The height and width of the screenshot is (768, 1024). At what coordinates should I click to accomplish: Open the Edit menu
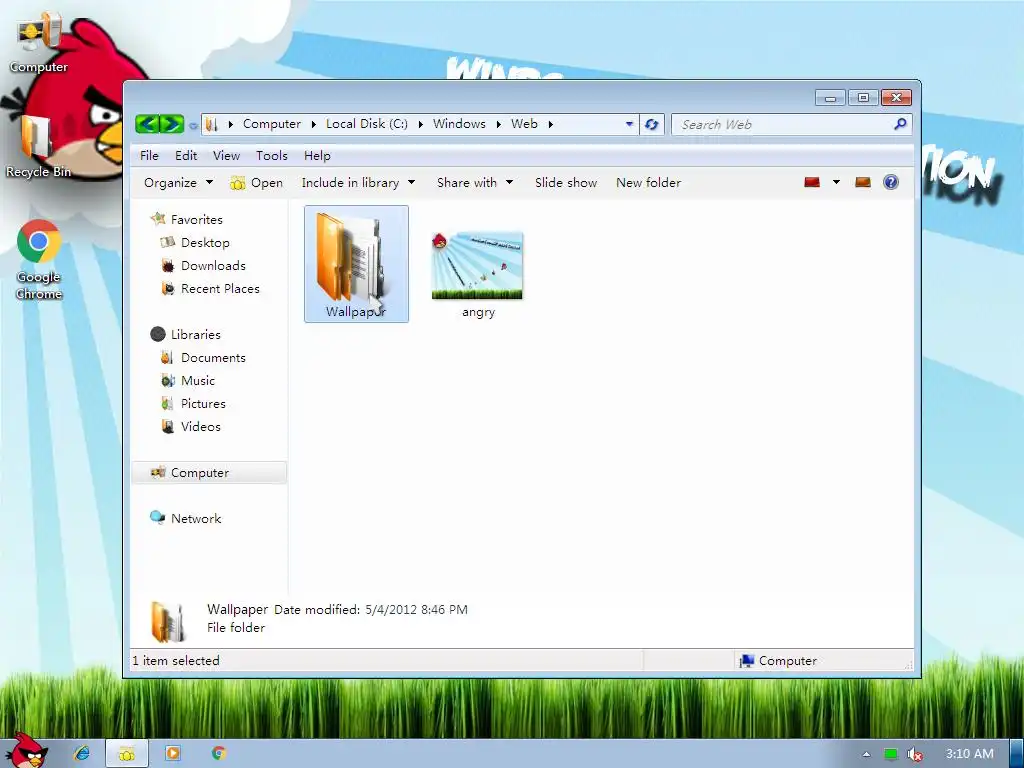tap(185, 155)
